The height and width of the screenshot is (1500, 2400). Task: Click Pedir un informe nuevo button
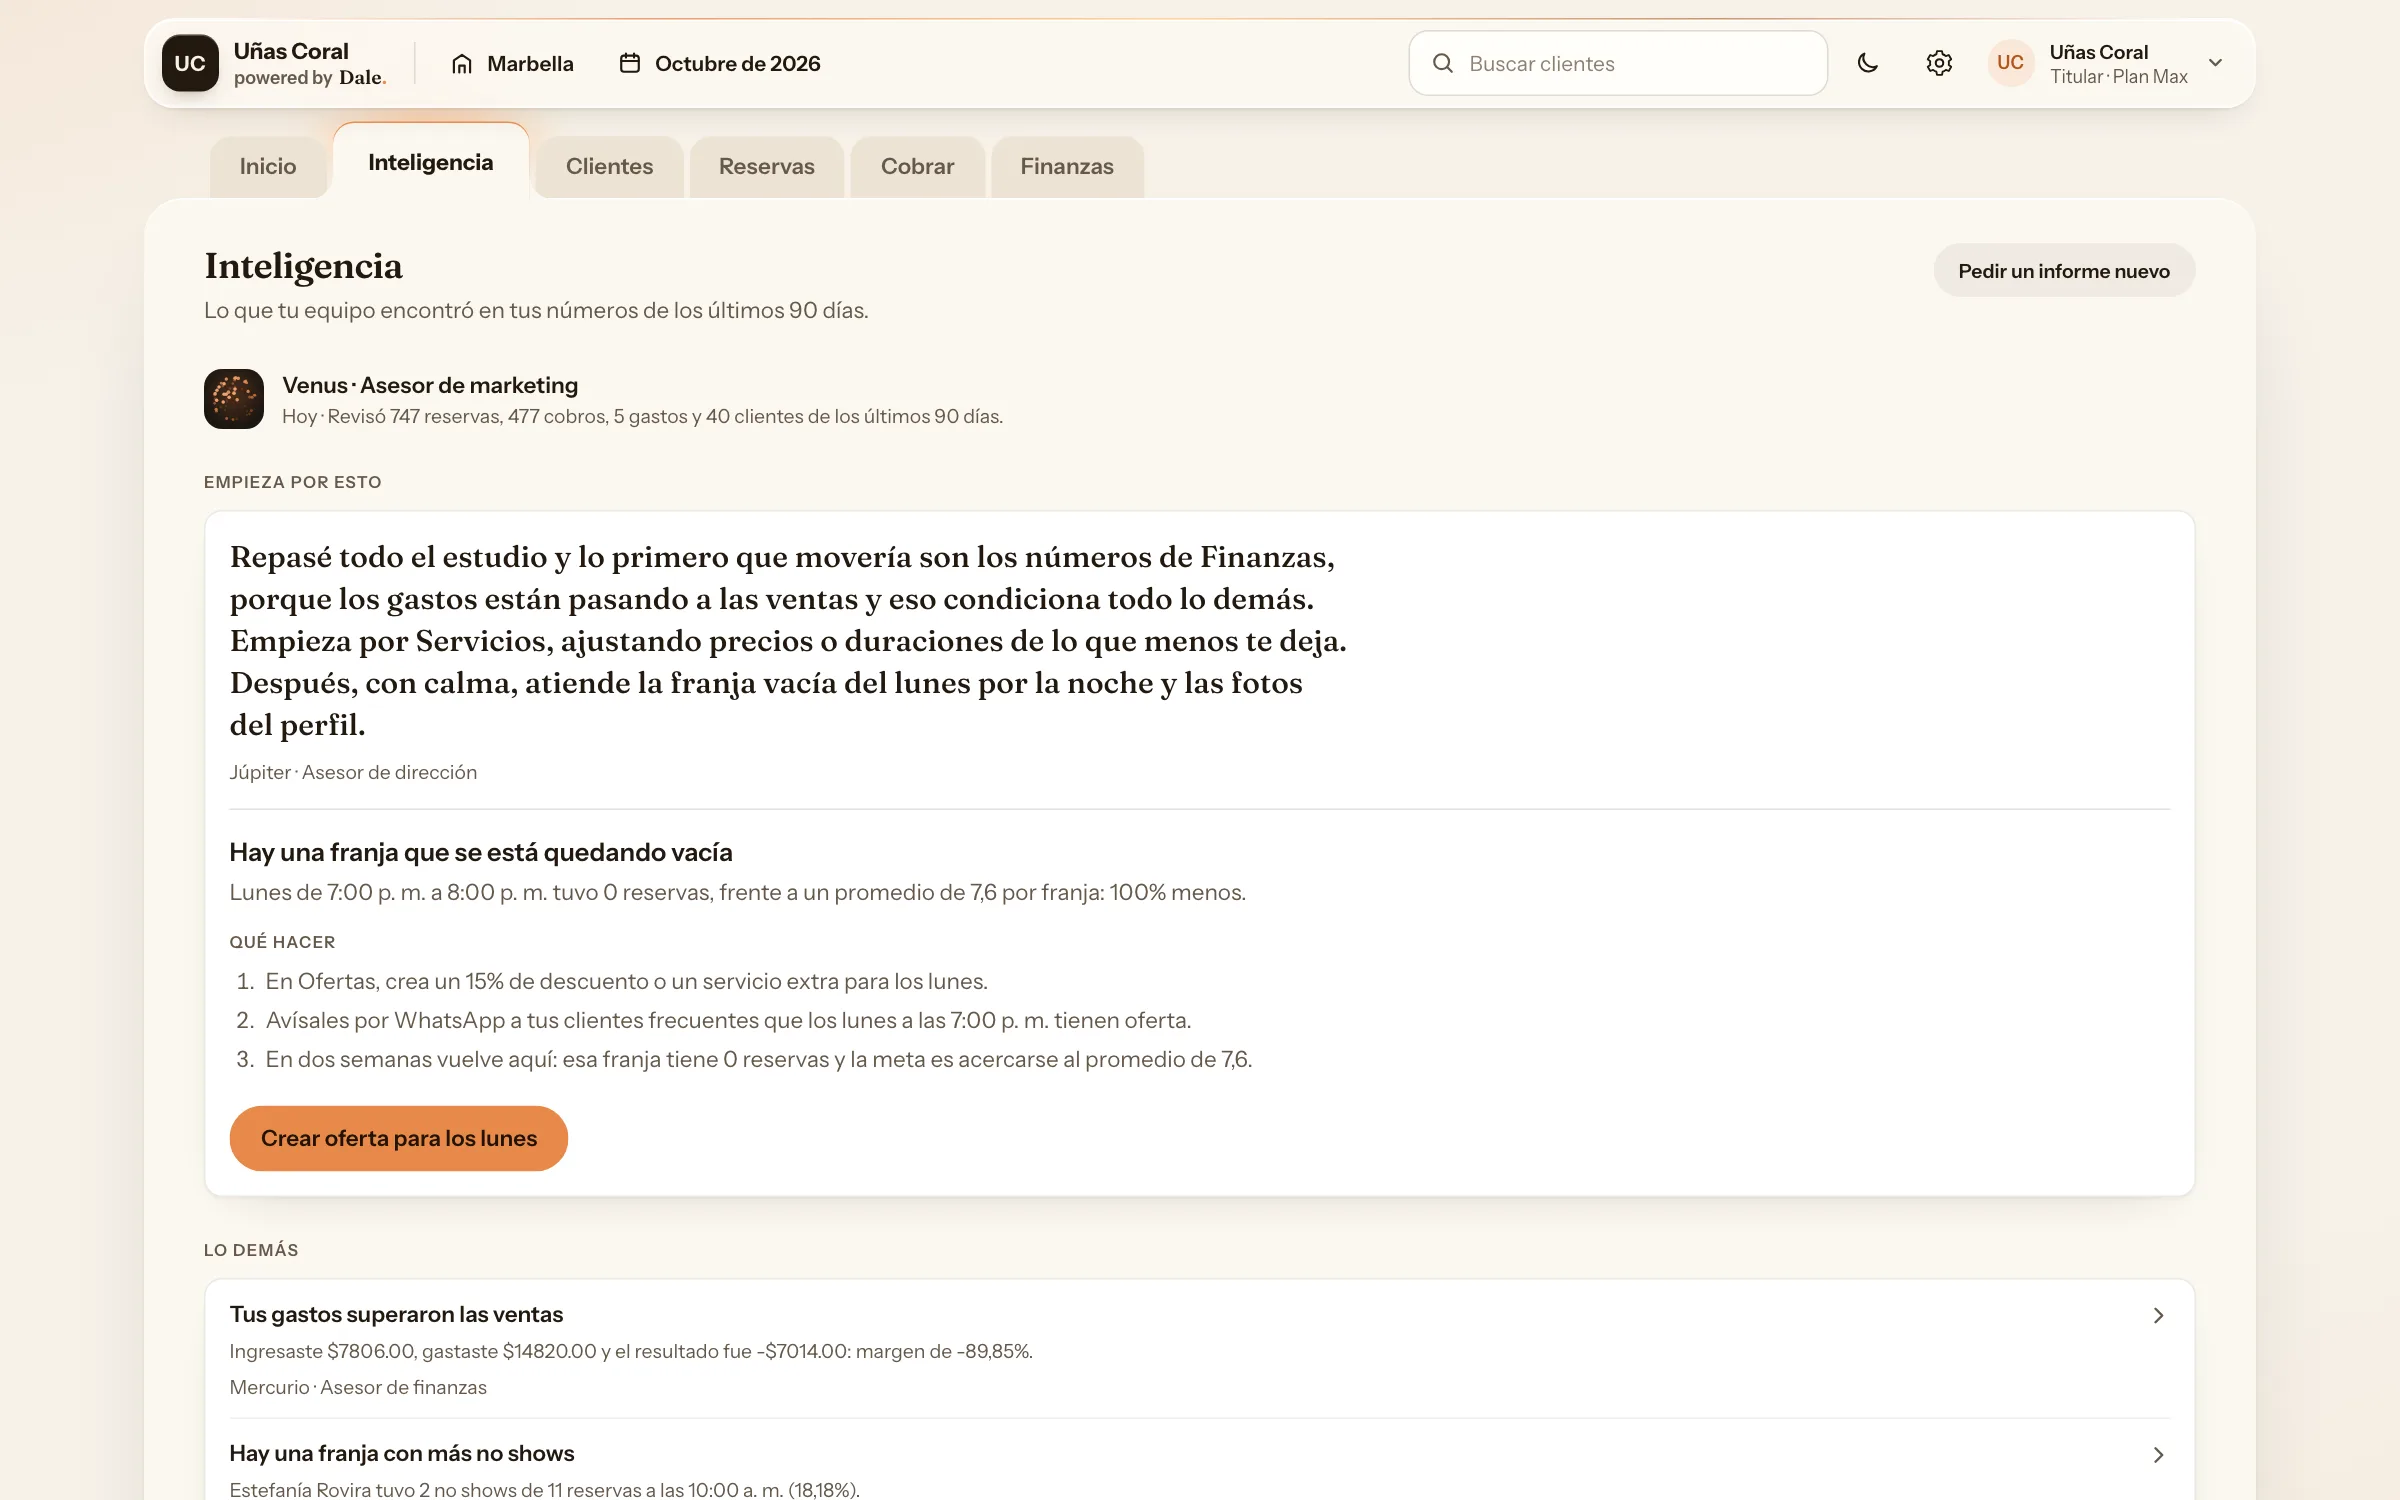(x=2064, y=271)
